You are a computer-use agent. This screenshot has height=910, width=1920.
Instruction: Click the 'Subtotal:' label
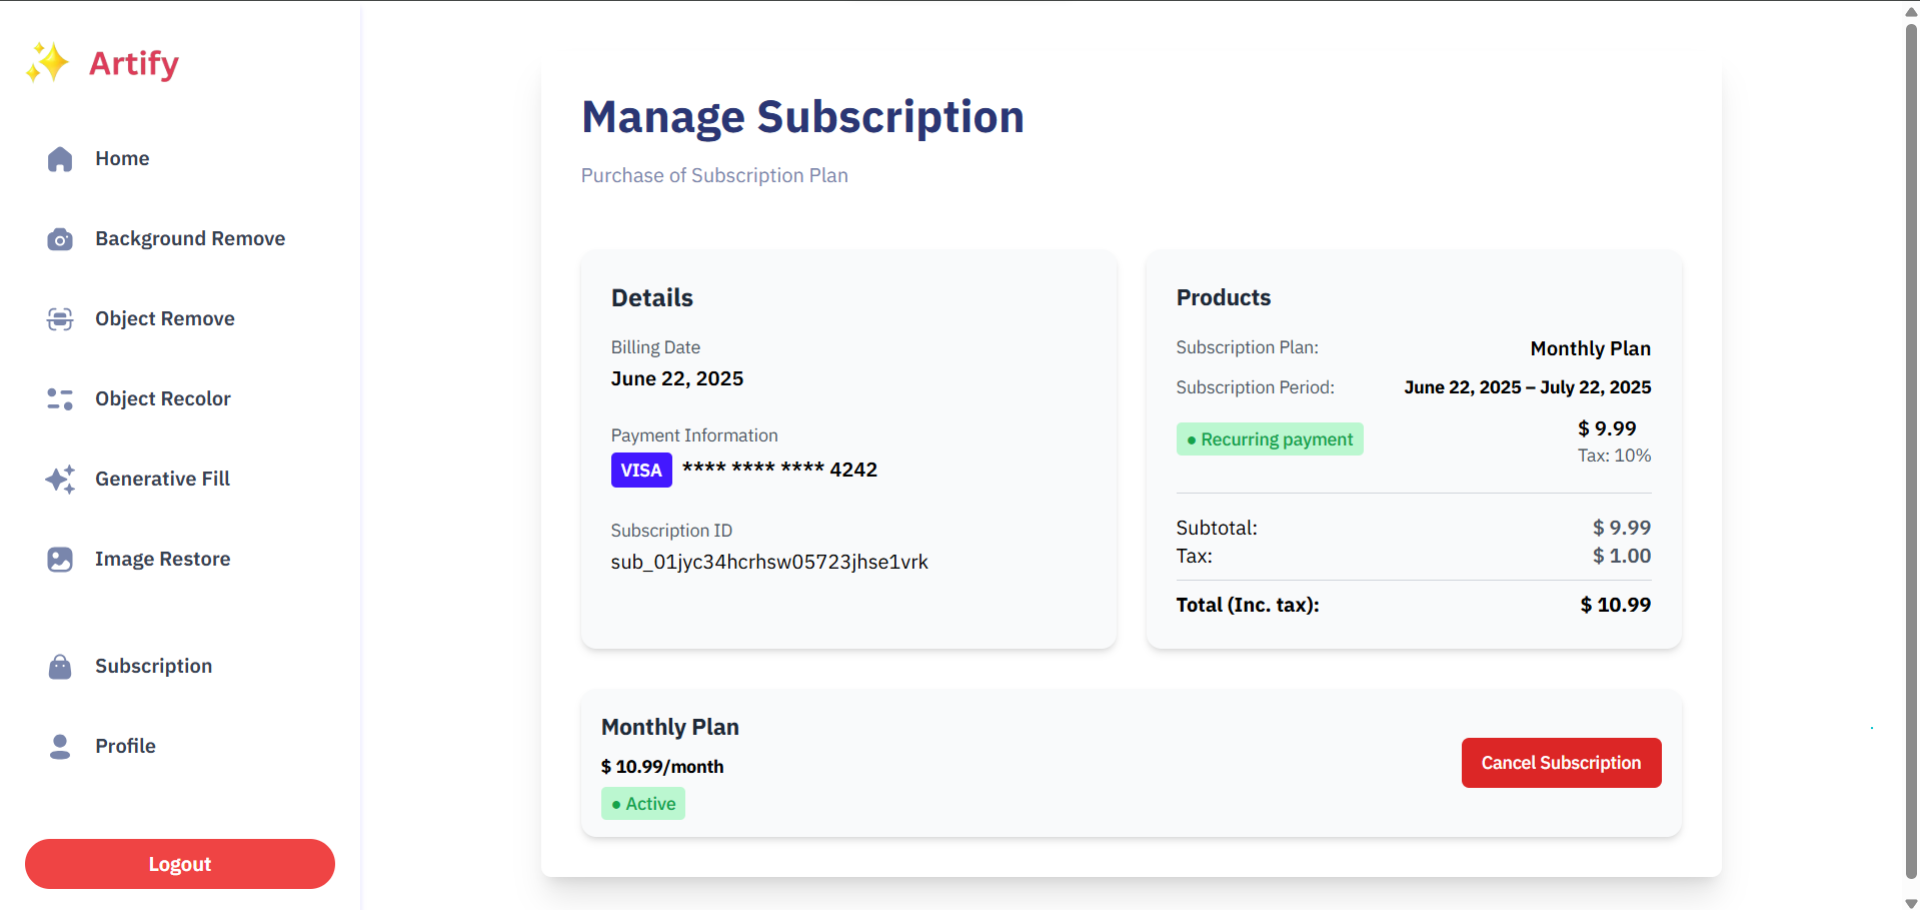point(1216,528)
